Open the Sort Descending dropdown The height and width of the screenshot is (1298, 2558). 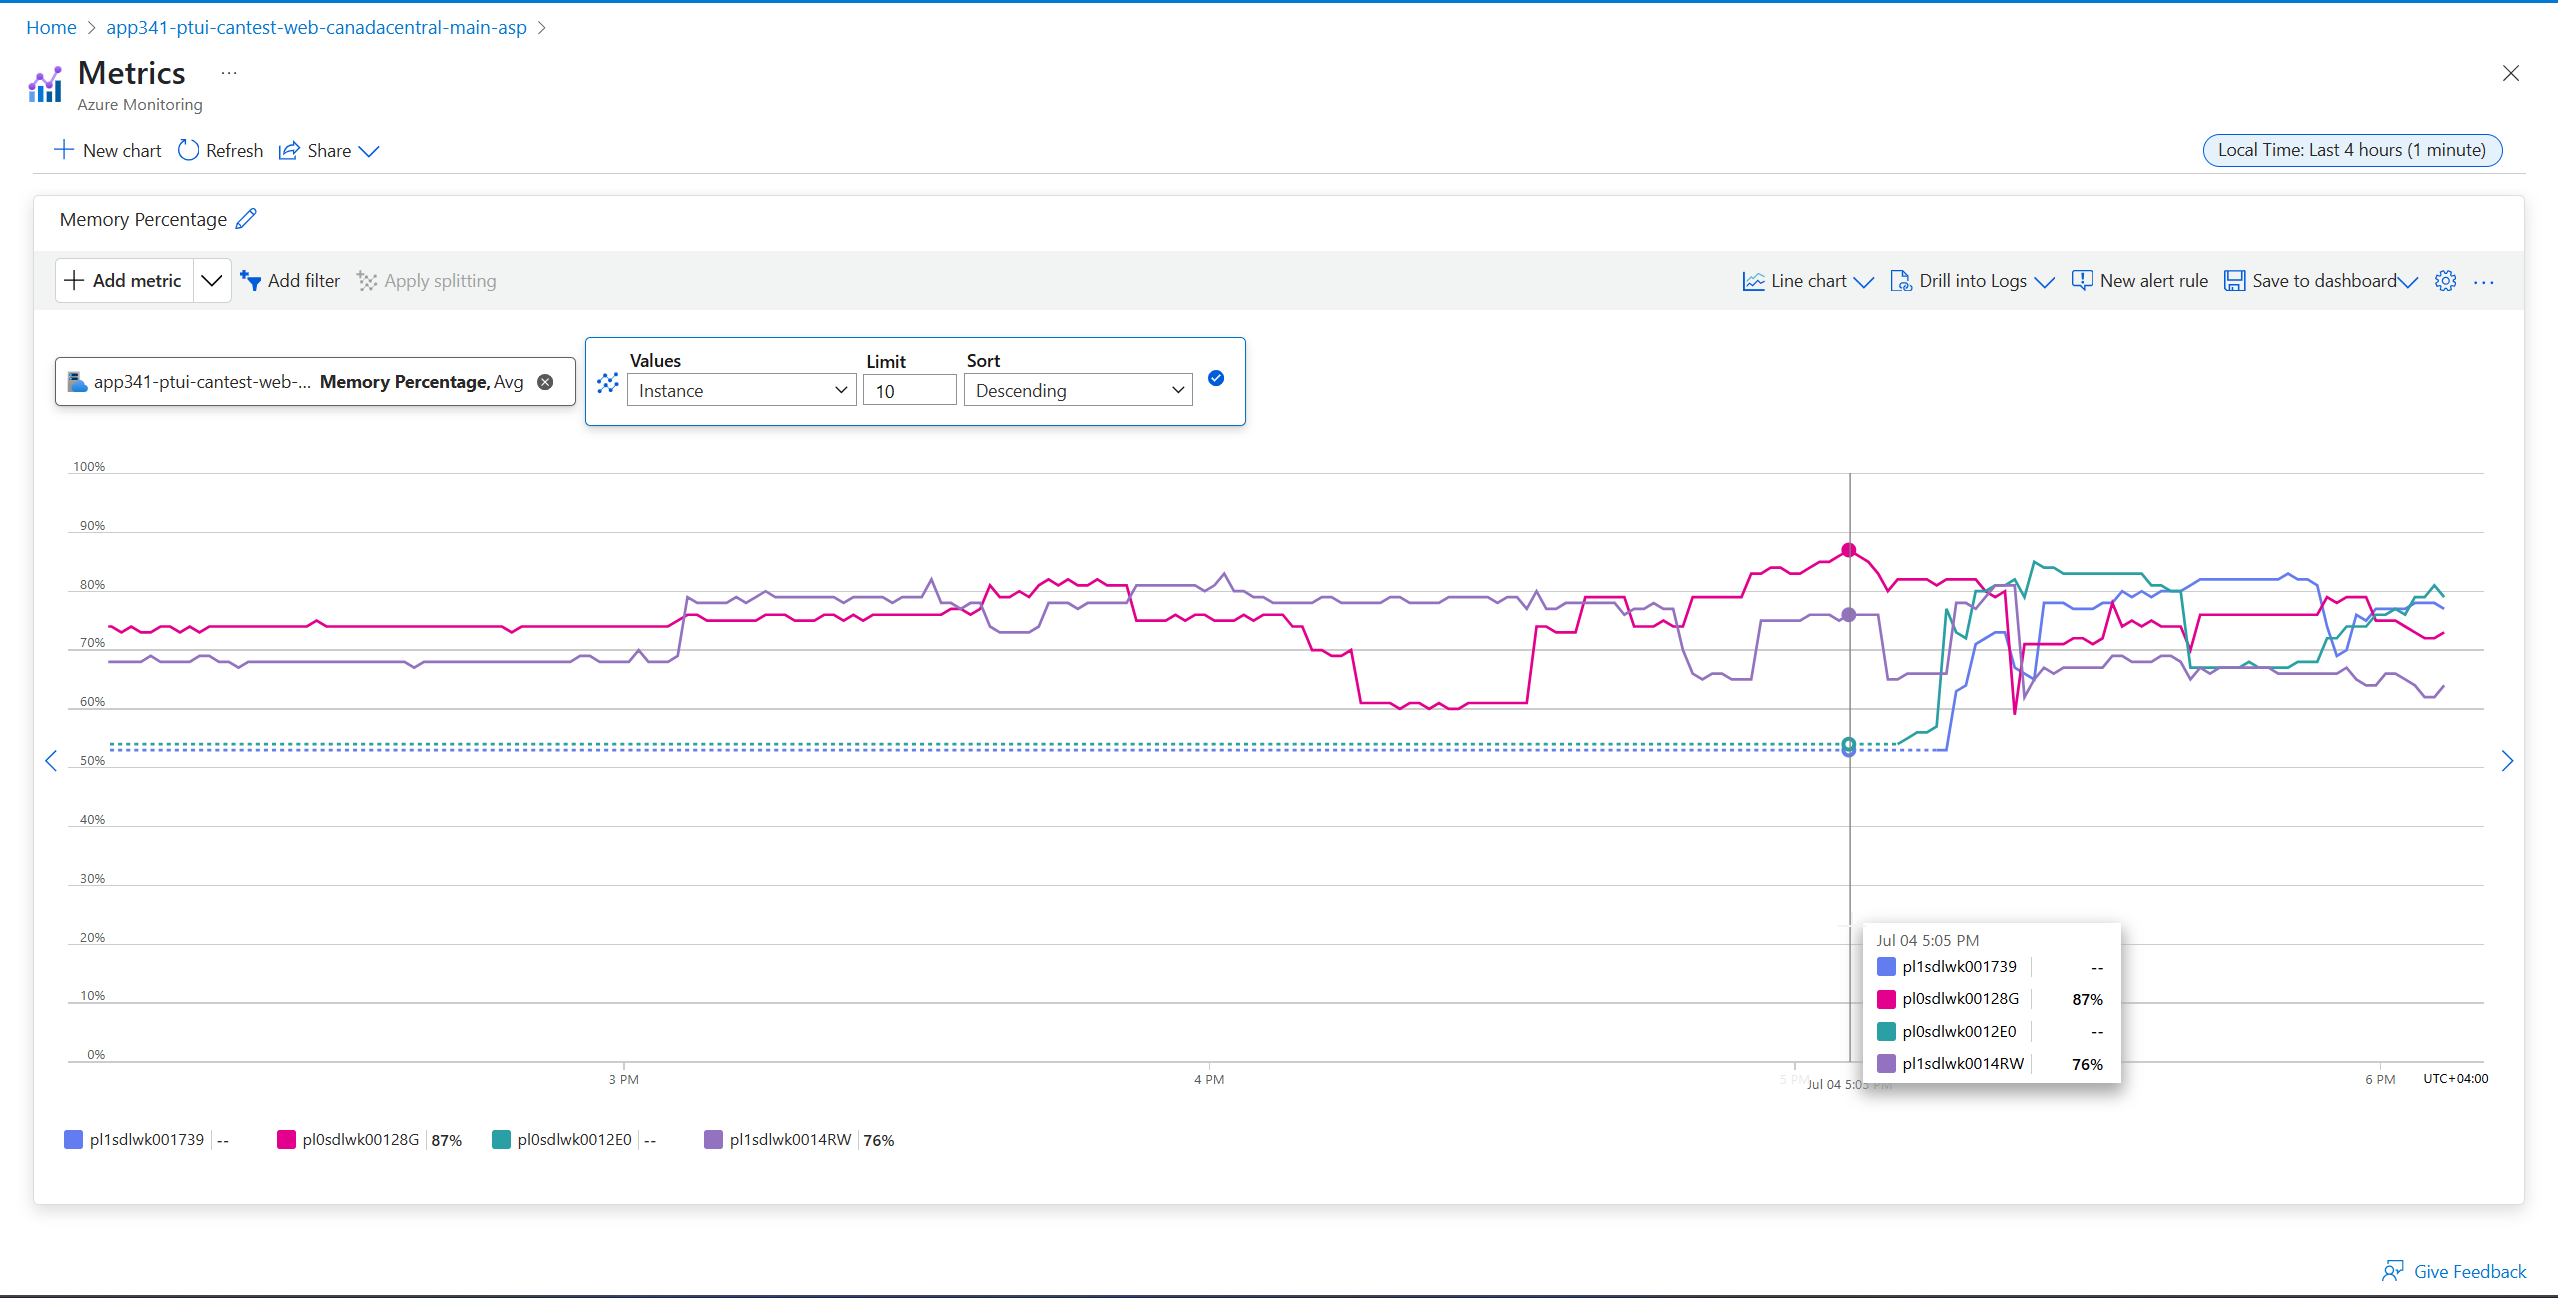(1078, 390)
